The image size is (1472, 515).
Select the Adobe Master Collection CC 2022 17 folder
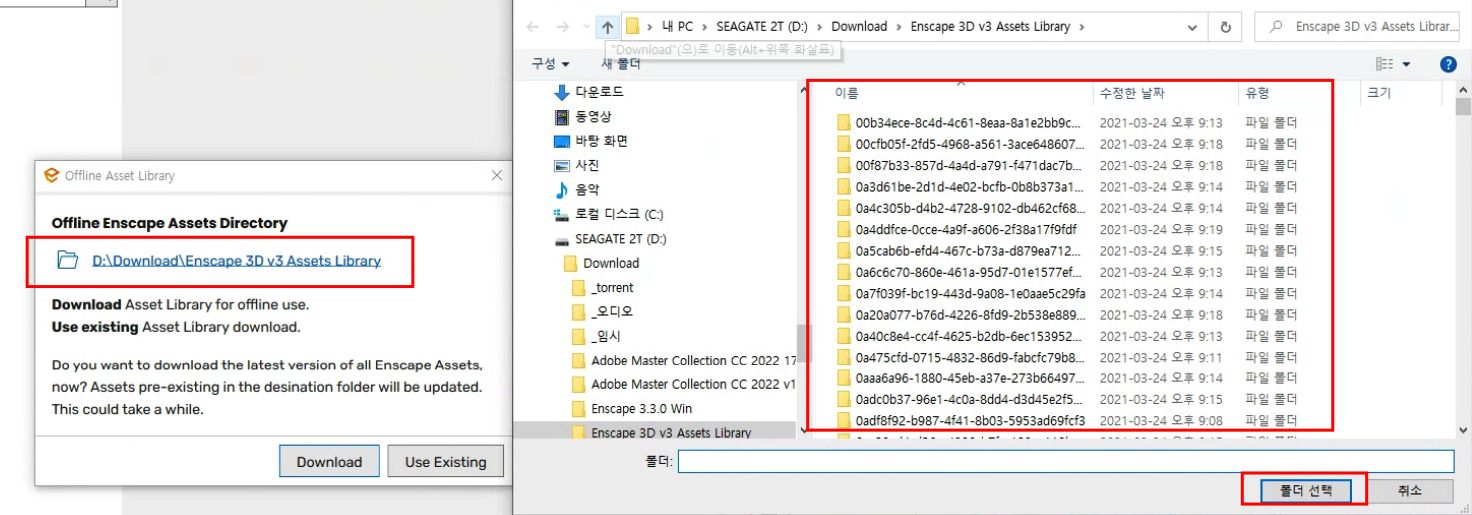pos(694,360)
